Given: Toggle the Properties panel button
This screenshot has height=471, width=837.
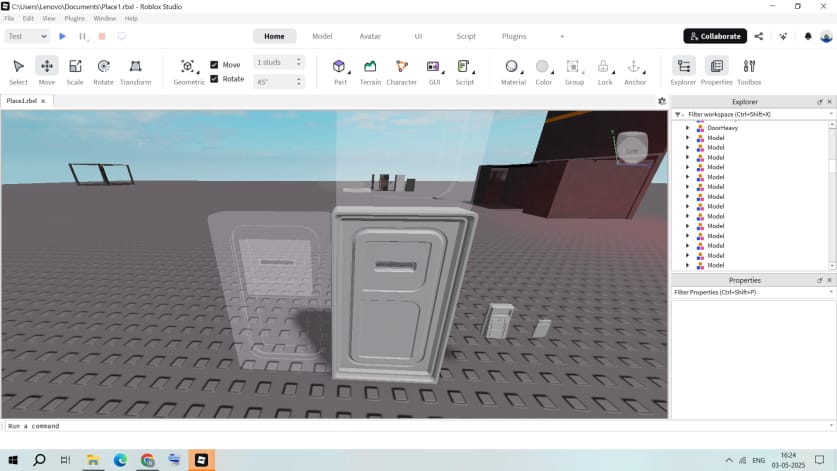Looking at the screenshot, I should tap(716, 71).
